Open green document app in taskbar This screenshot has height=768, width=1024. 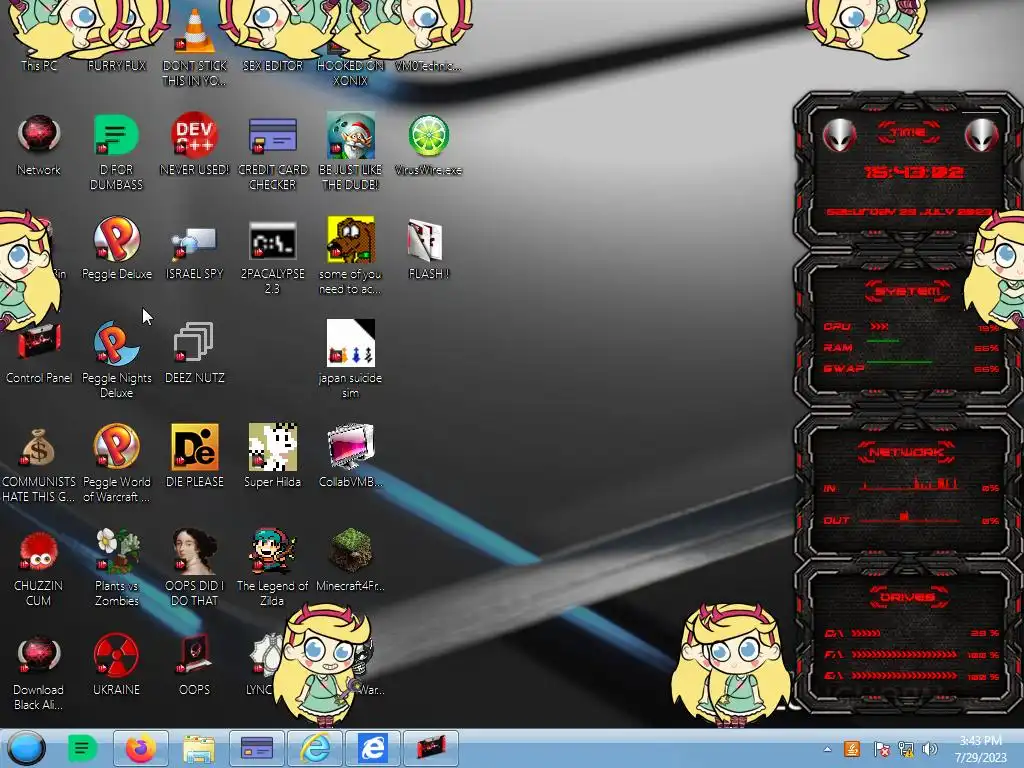point(82,748)
